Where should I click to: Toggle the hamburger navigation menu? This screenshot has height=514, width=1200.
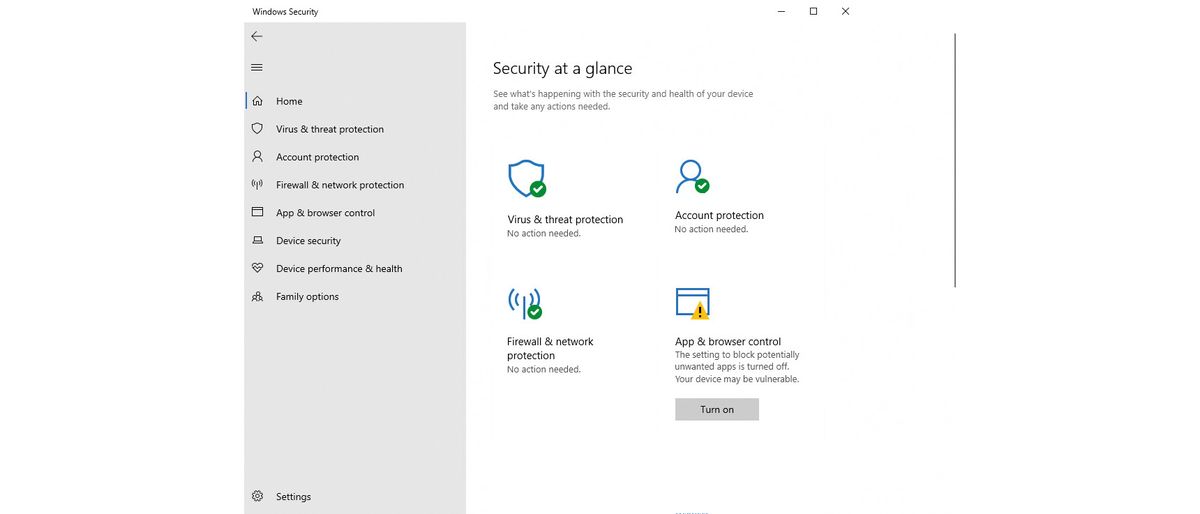point(257,67)
